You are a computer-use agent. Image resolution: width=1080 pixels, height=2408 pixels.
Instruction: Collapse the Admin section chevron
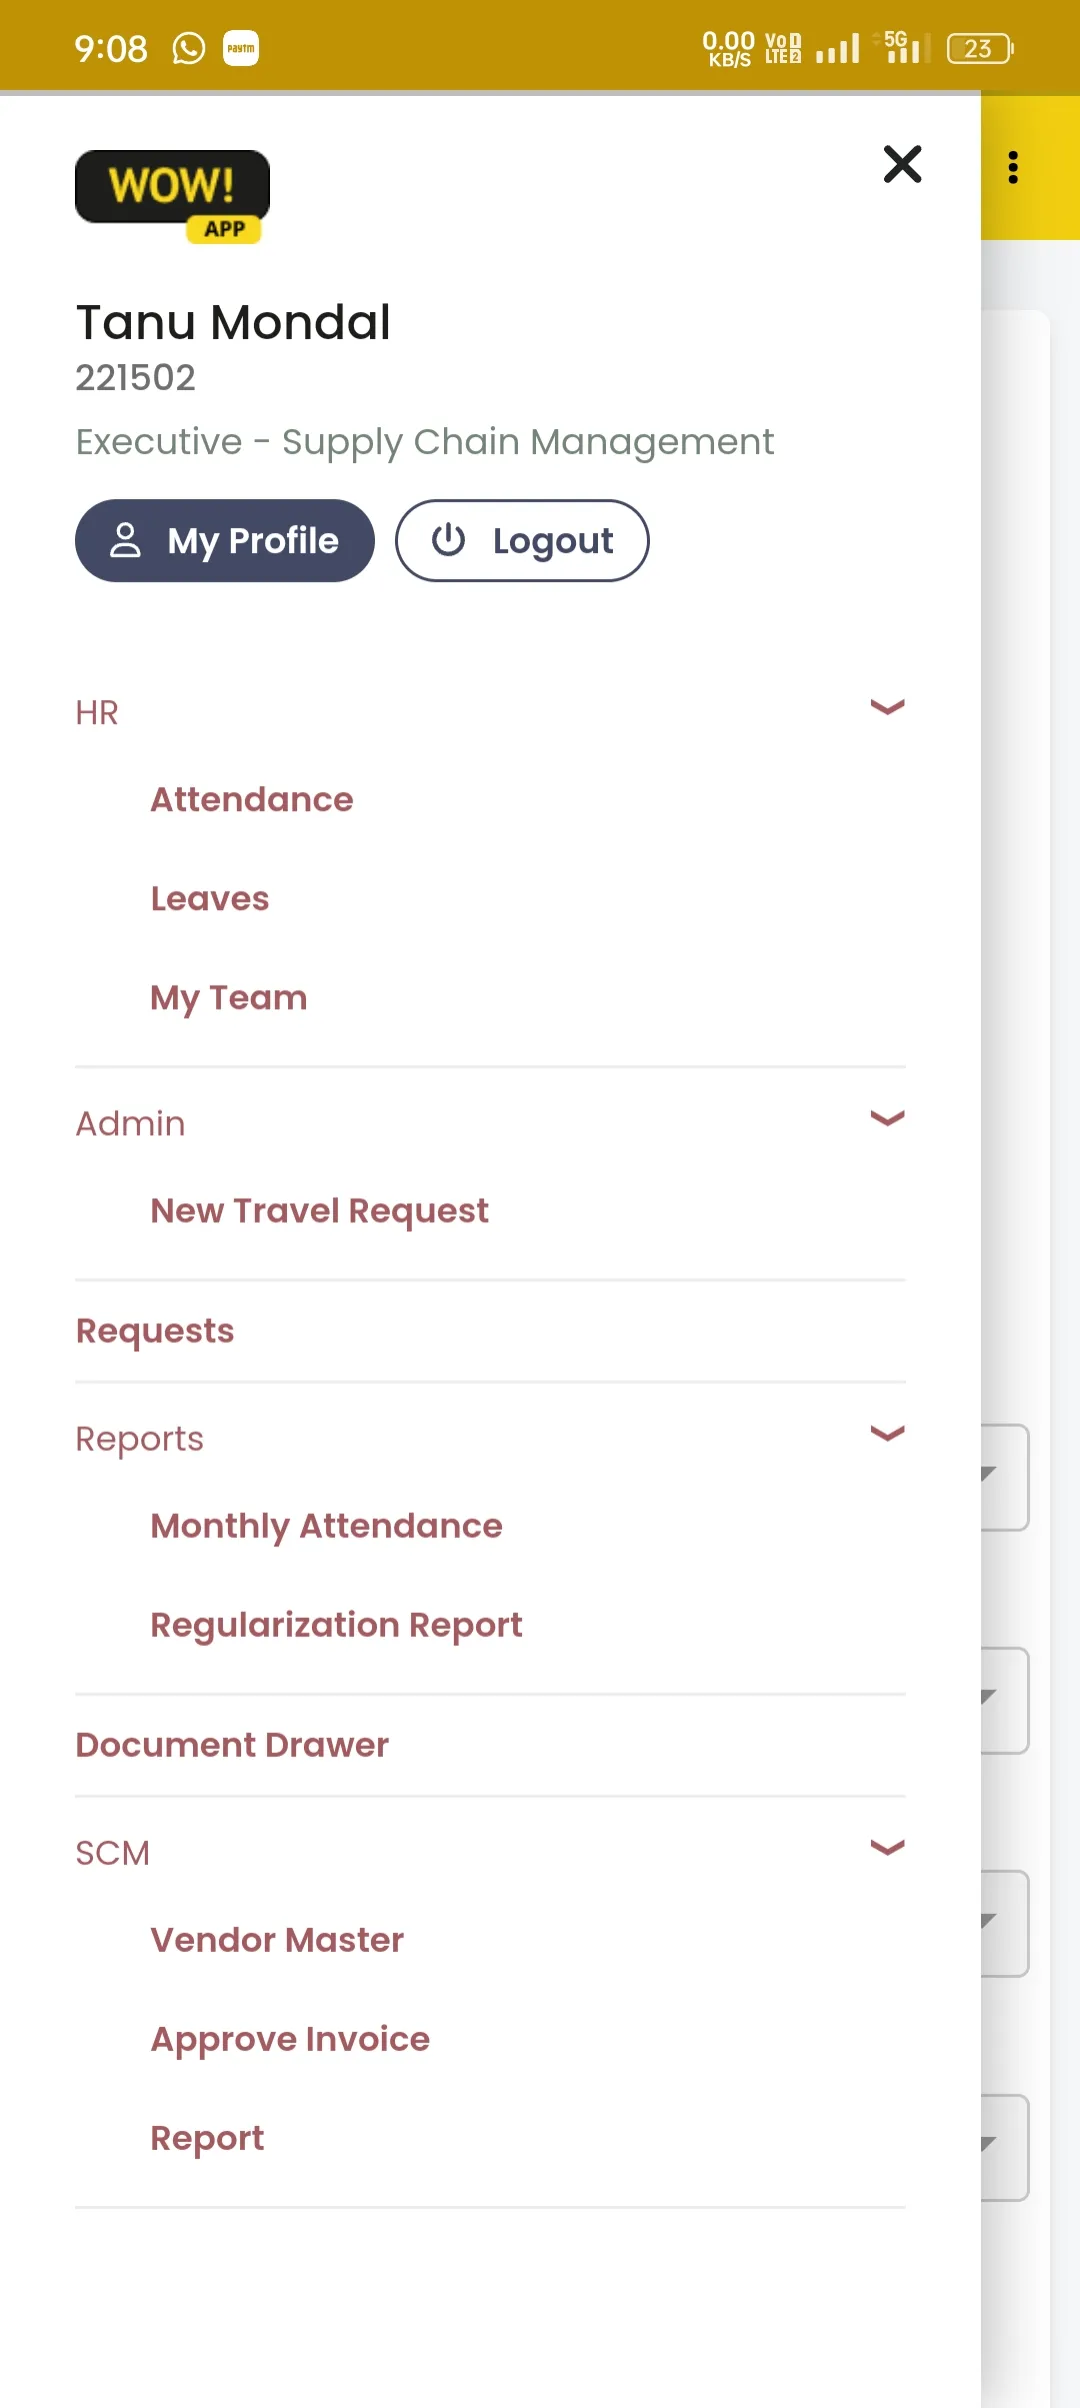(x=887, y=1118)
